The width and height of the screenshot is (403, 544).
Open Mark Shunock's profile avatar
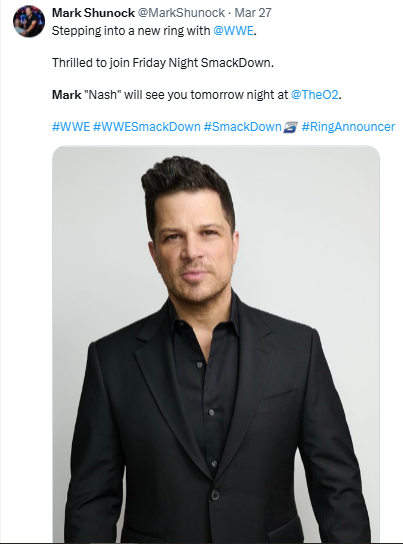[29, 21]
